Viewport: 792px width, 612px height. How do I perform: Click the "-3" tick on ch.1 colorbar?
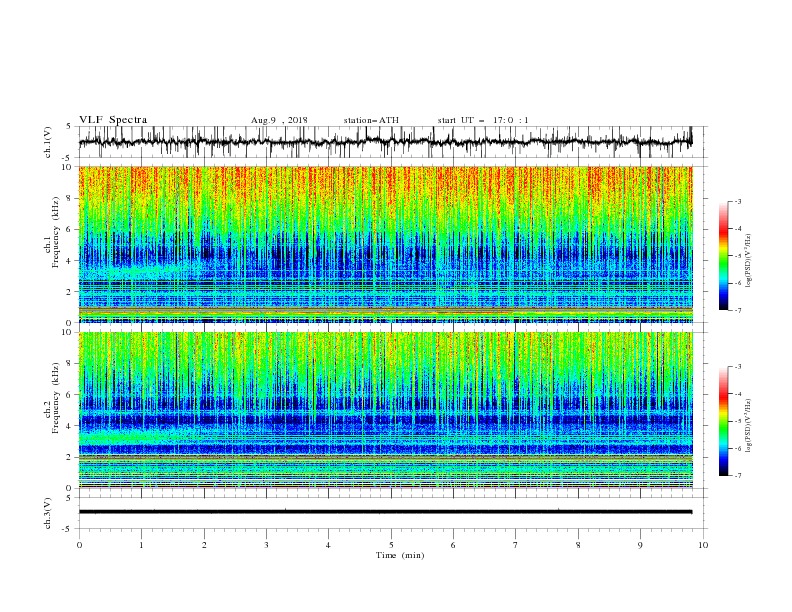[738, 201]
